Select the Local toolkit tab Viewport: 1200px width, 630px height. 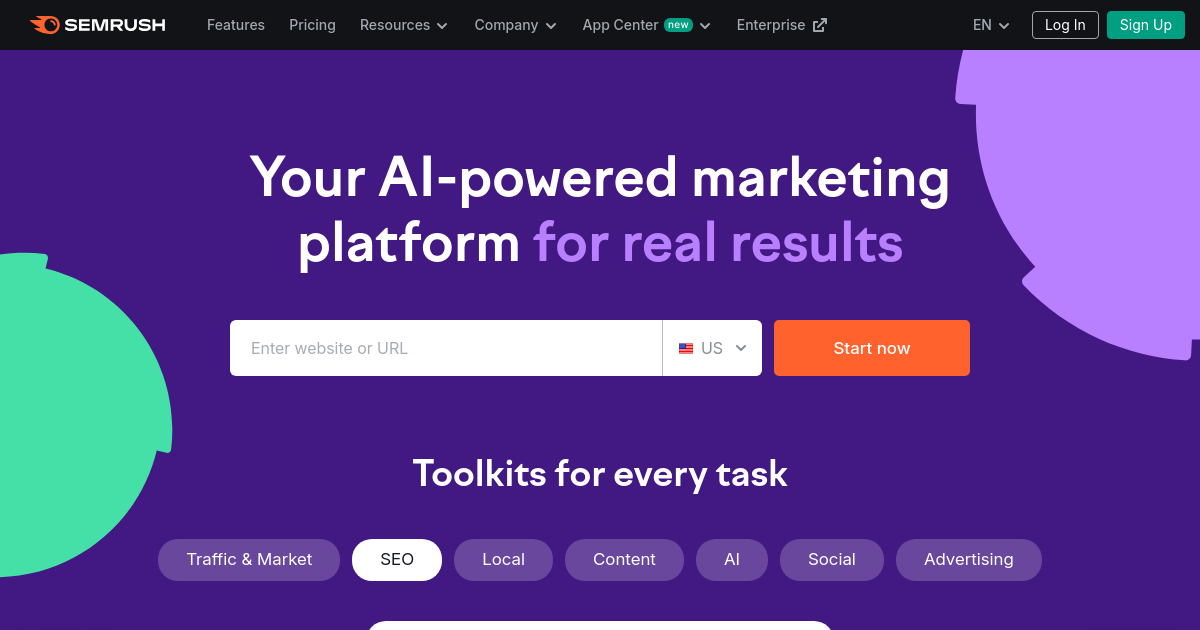[x=503, y=560]
